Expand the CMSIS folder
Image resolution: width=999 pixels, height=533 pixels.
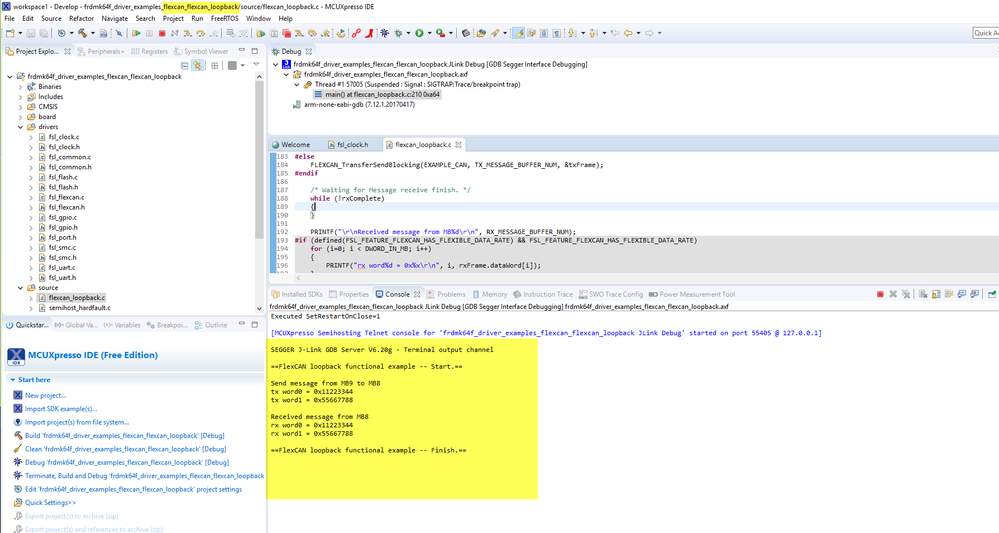pyautogui.click(x=20, y=107)
